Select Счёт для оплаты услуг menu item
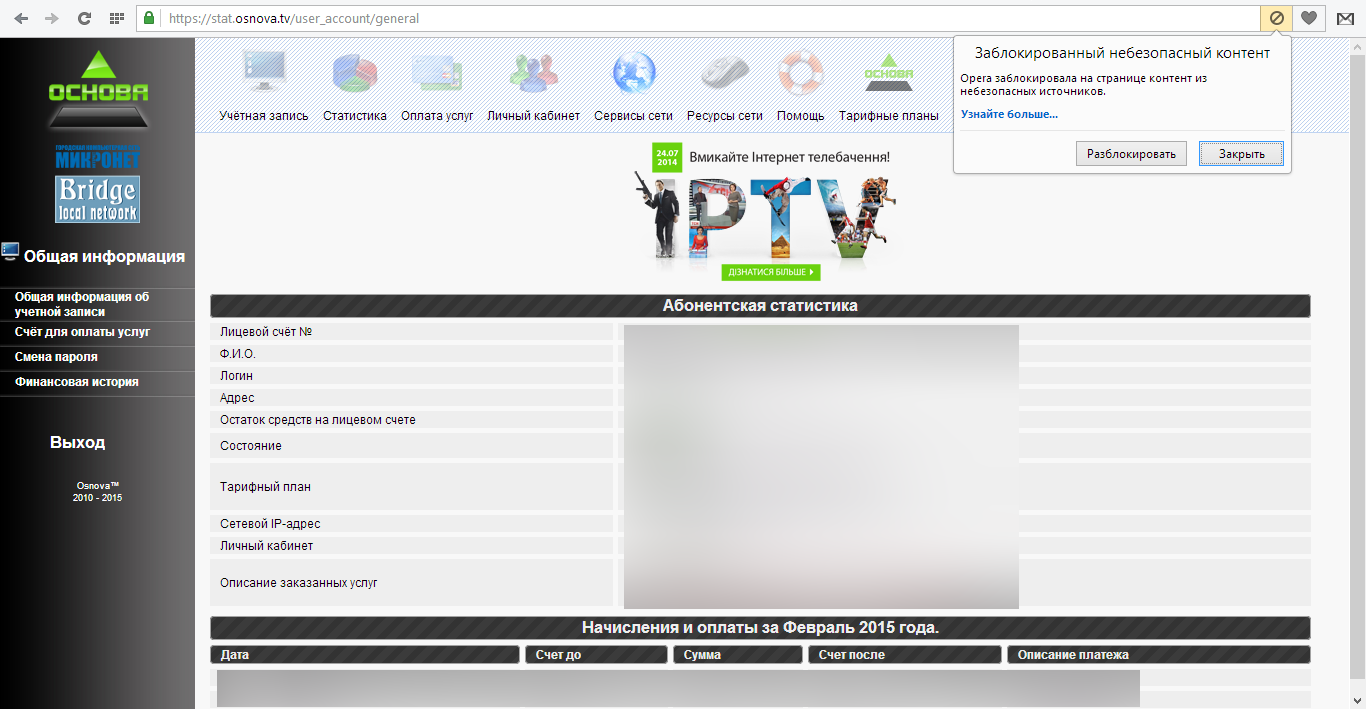This screenshot has height=709, width=1366. tap(82, 332)
